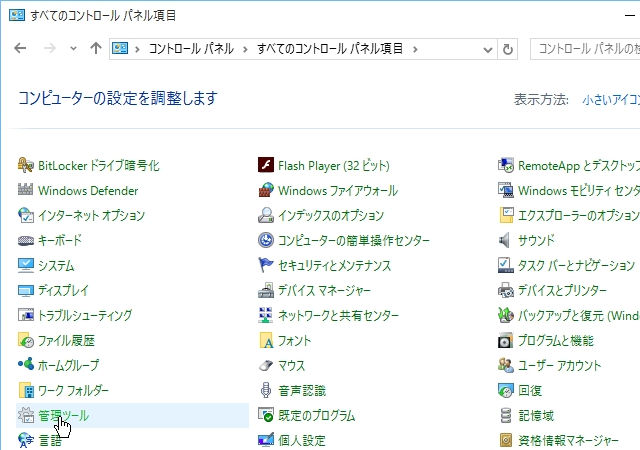Open the セキュリティとメンテナンス flag icon
The image size is (640, 450).
click(x=266, y=265)
